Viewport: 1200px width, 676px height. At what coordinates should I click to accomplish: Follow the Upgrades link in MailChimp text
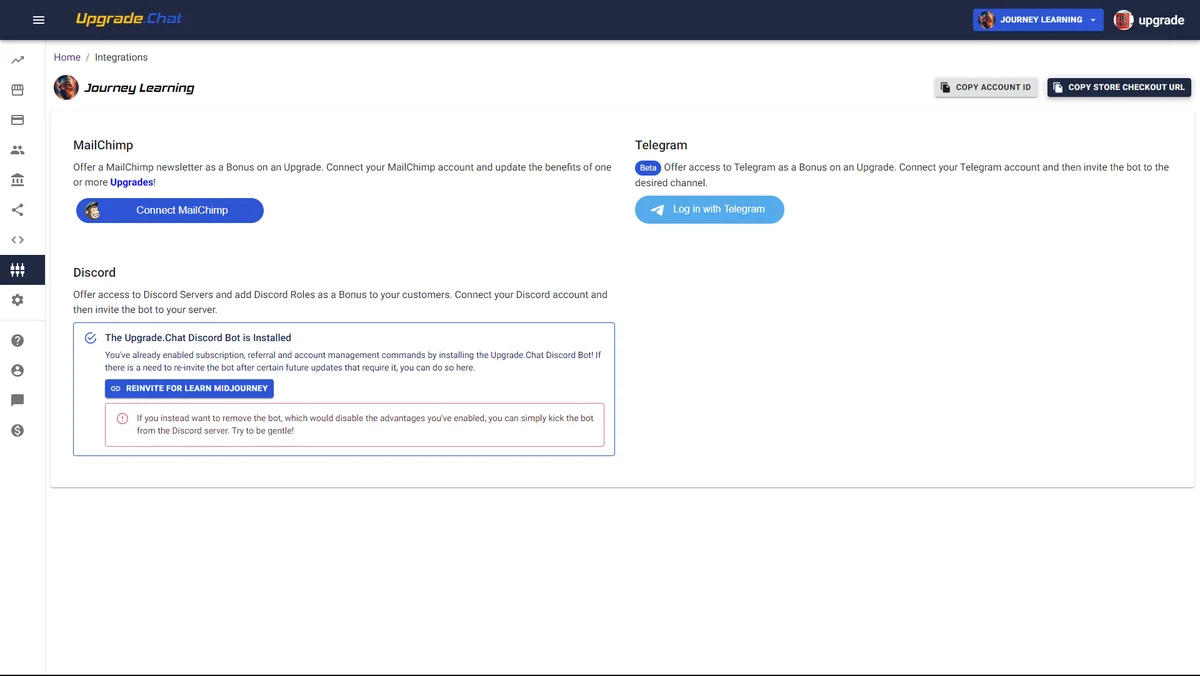point(131,183)
